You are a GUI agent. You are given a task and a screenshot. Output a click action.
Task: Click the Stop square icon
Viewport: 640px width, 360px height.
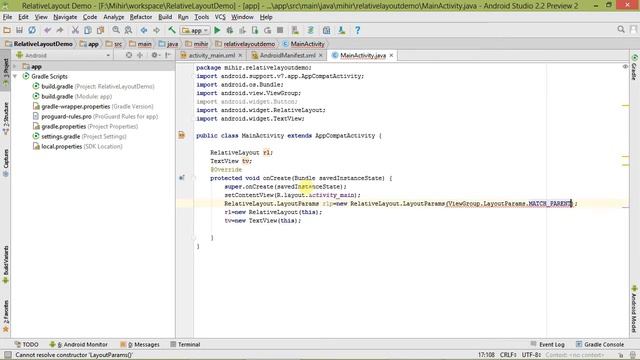[x=280, y=30]
